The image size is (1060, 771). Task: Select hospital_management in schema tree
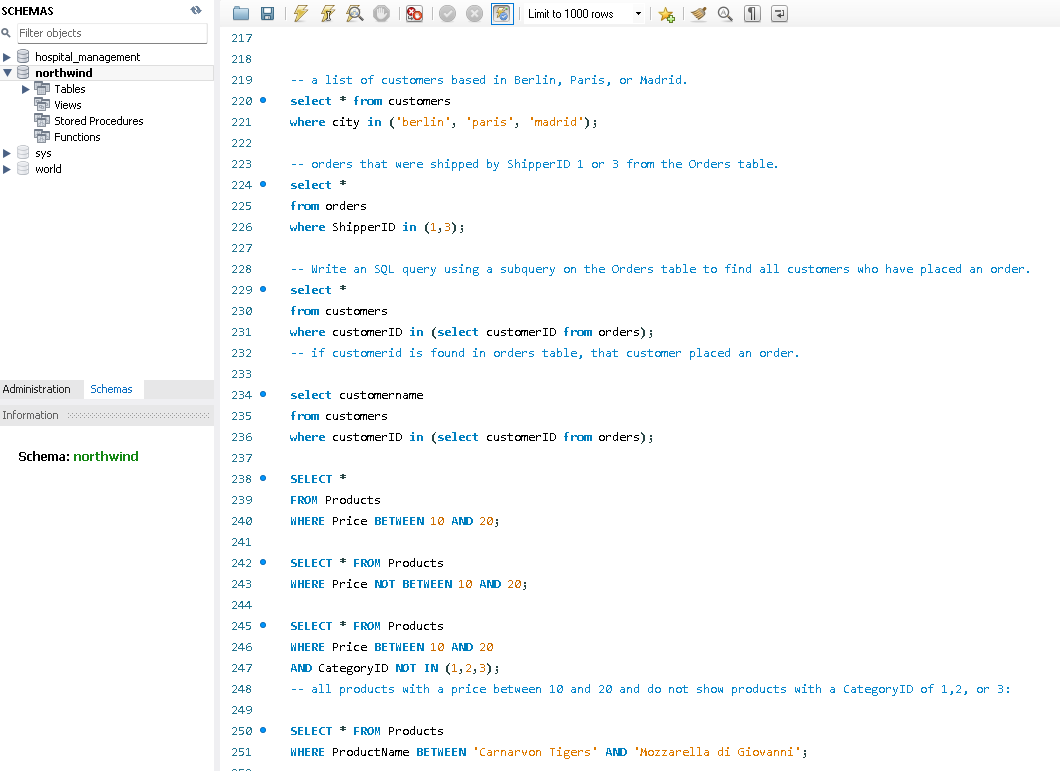87,57
